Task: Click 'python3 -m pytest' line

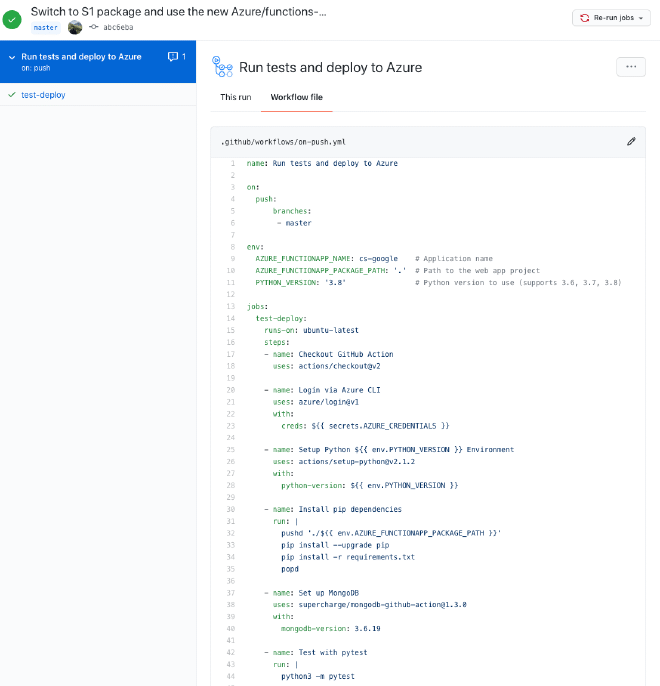Action: (318, 676)
